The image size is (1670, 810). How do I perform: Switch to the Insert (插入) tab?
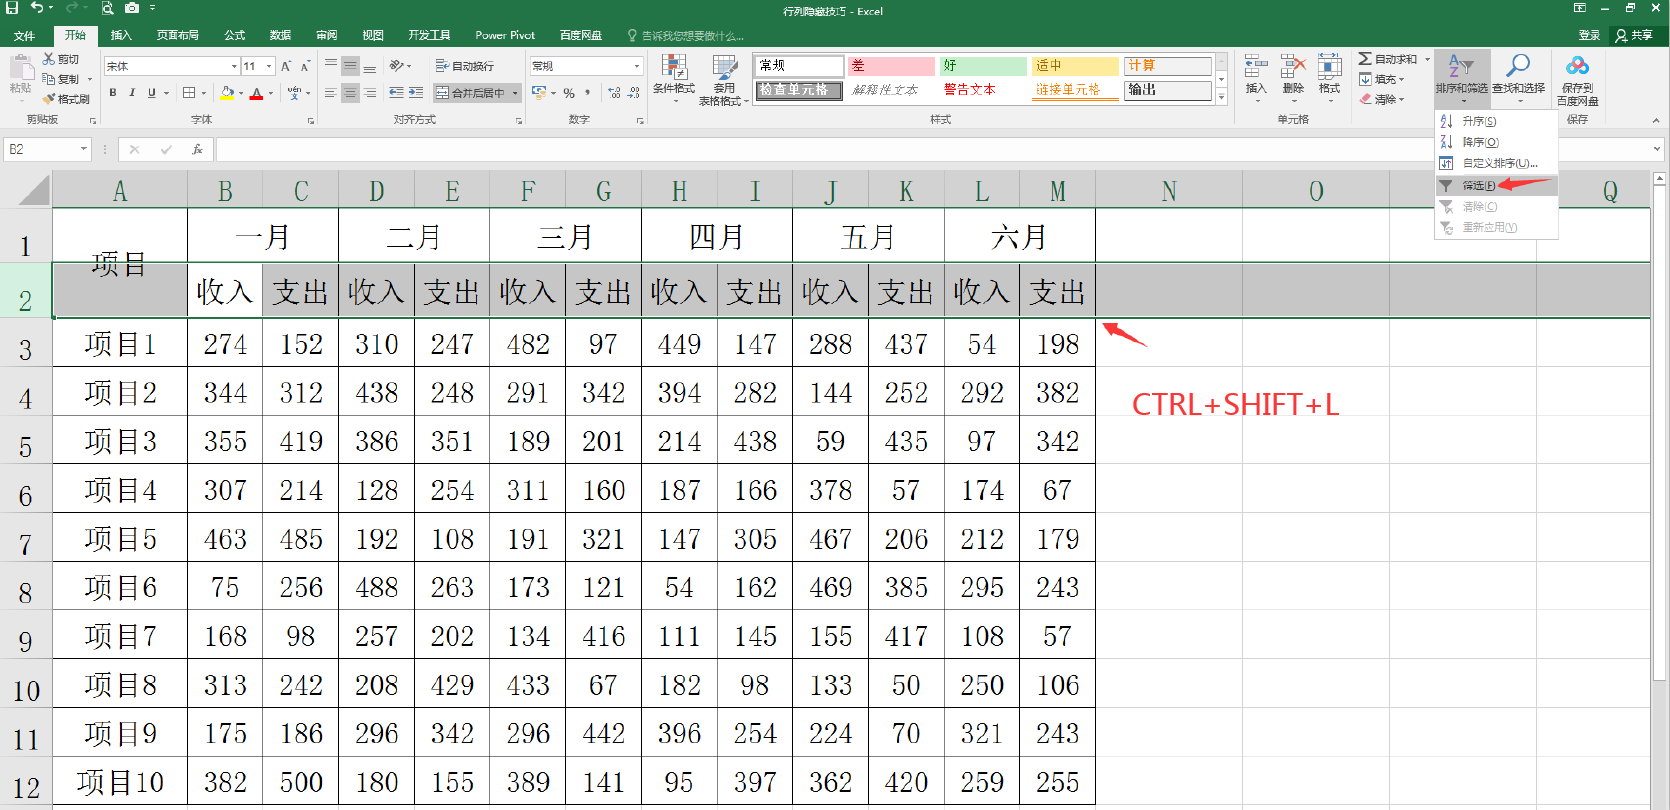click(121, 35)
